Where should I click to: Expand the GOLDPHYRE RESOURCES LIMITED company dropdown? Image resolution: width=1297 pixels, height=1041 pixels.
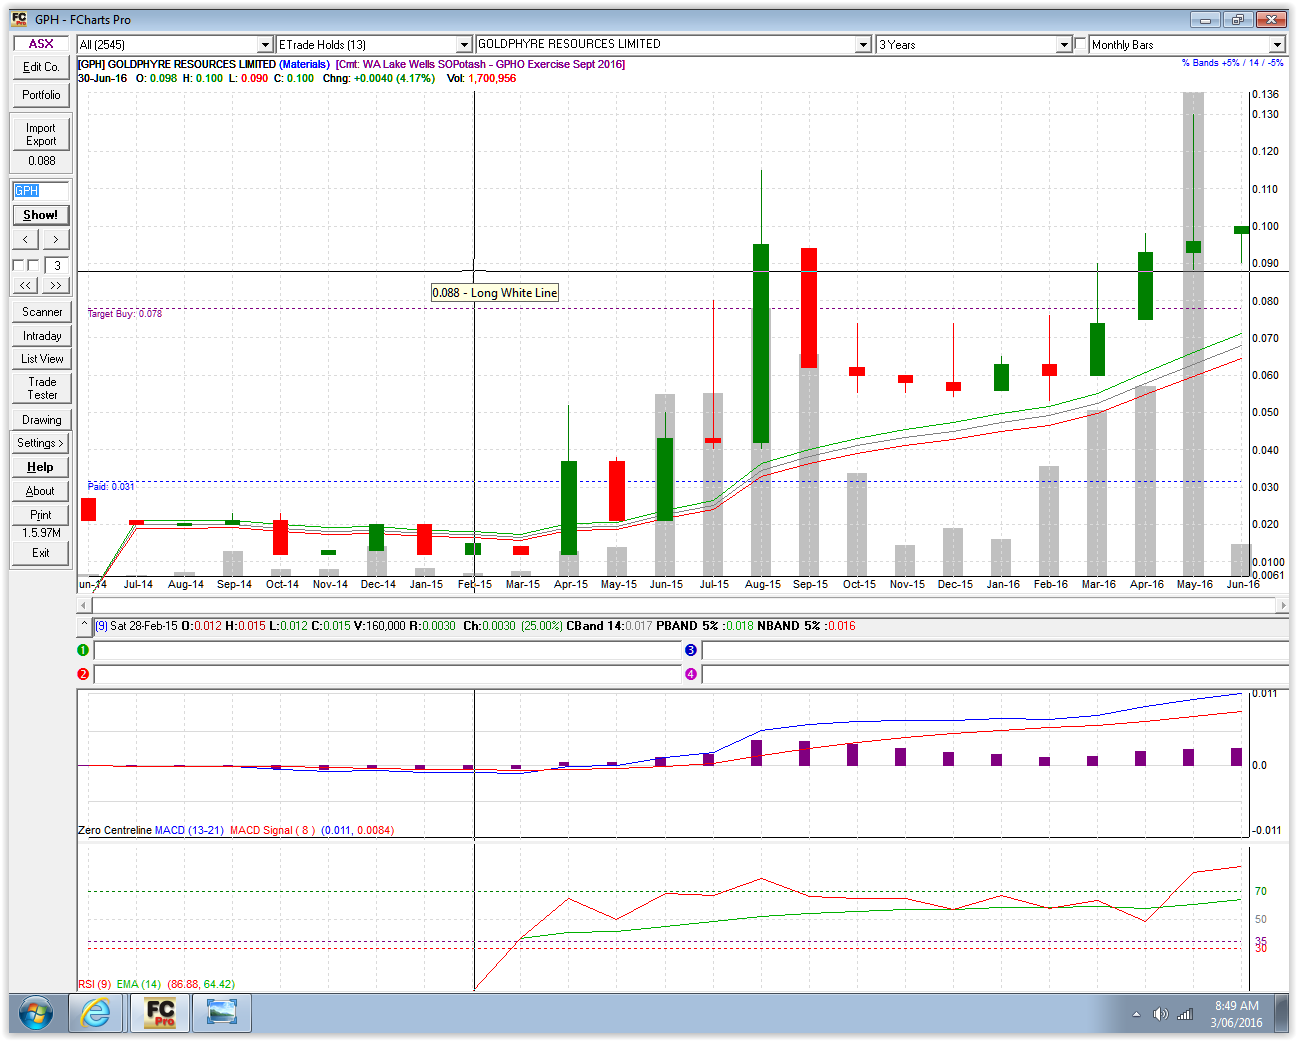[863, 45]
